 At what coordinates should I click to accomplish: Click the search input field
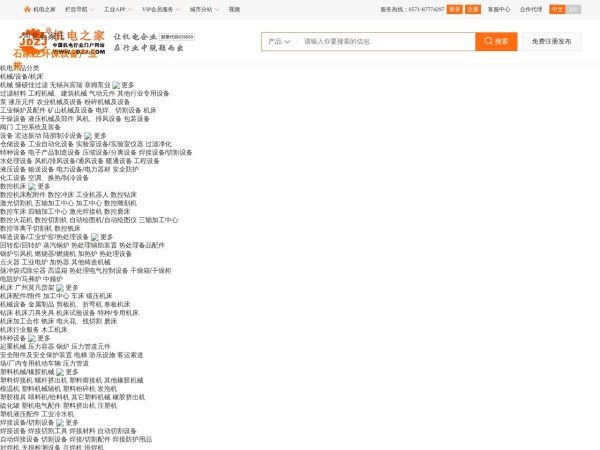tap(380, 41)
